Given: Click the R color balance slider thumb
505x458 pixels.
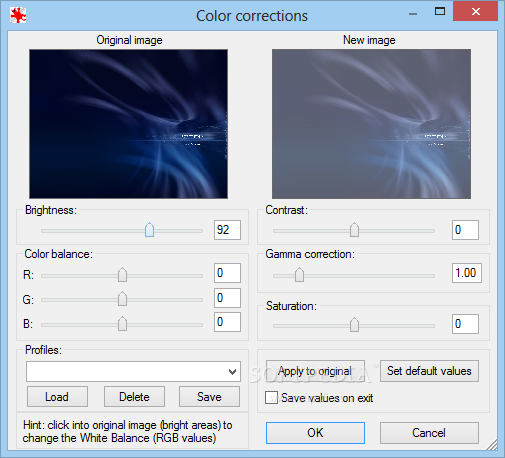Looking at the screenshot, I should pyautogui.click(x=122, y=275).
